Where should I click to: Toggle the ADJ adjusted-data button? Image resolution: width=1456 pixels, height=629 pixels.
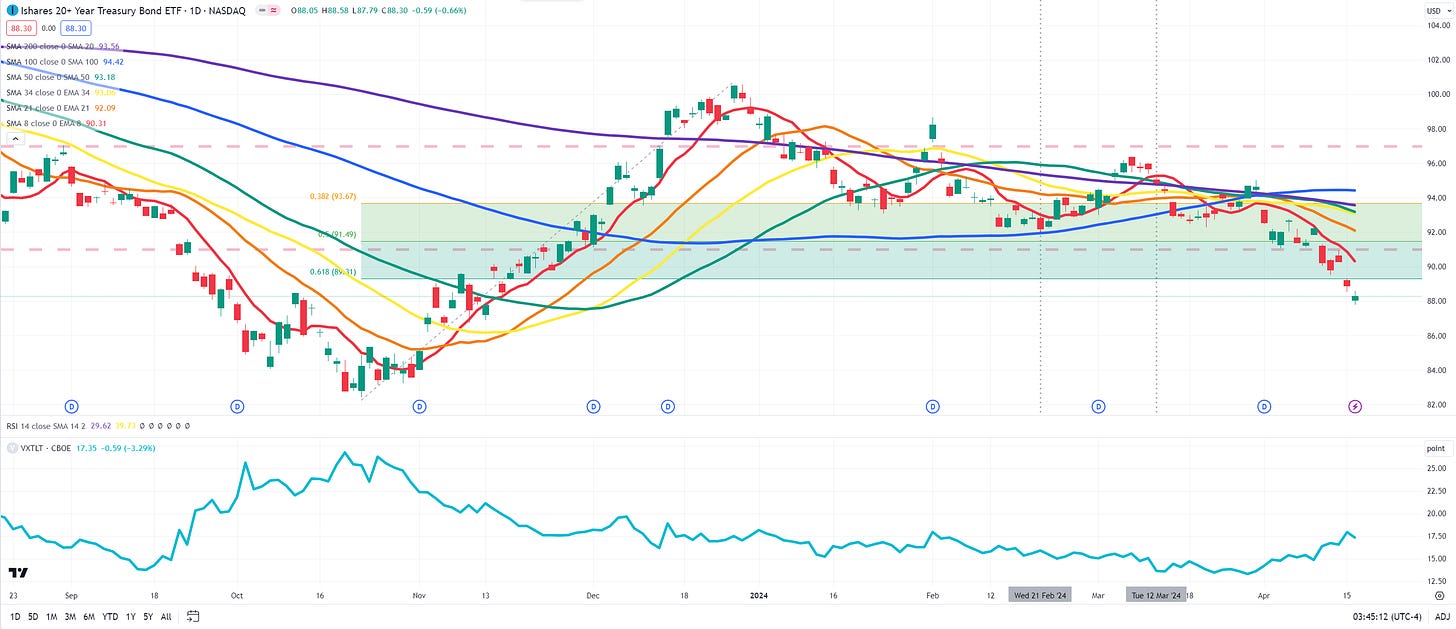(1440, 616)
